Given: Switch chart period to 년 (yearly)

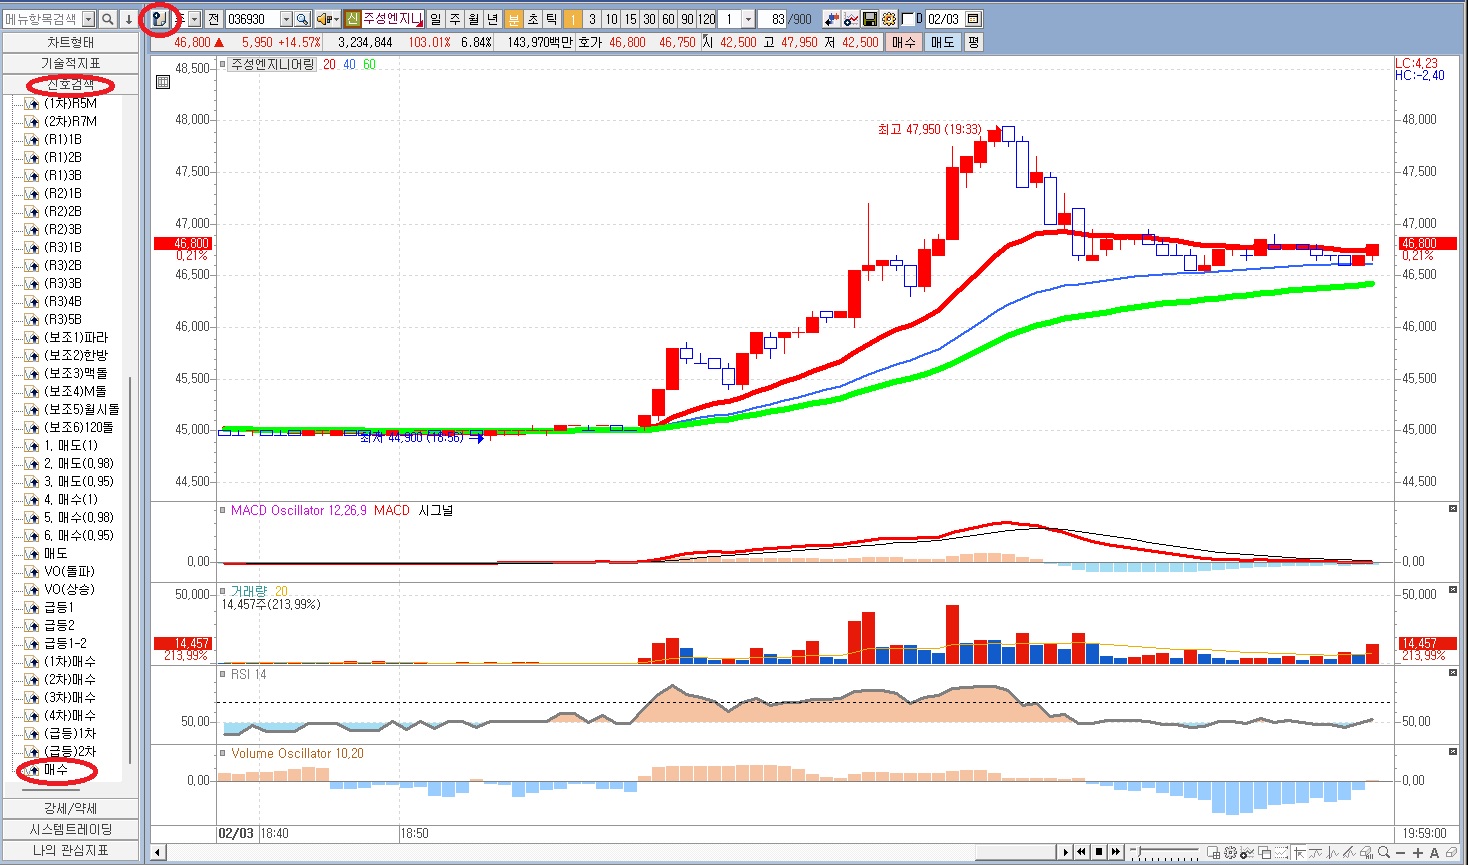Looking at the screenshot, I should point(493,19).
